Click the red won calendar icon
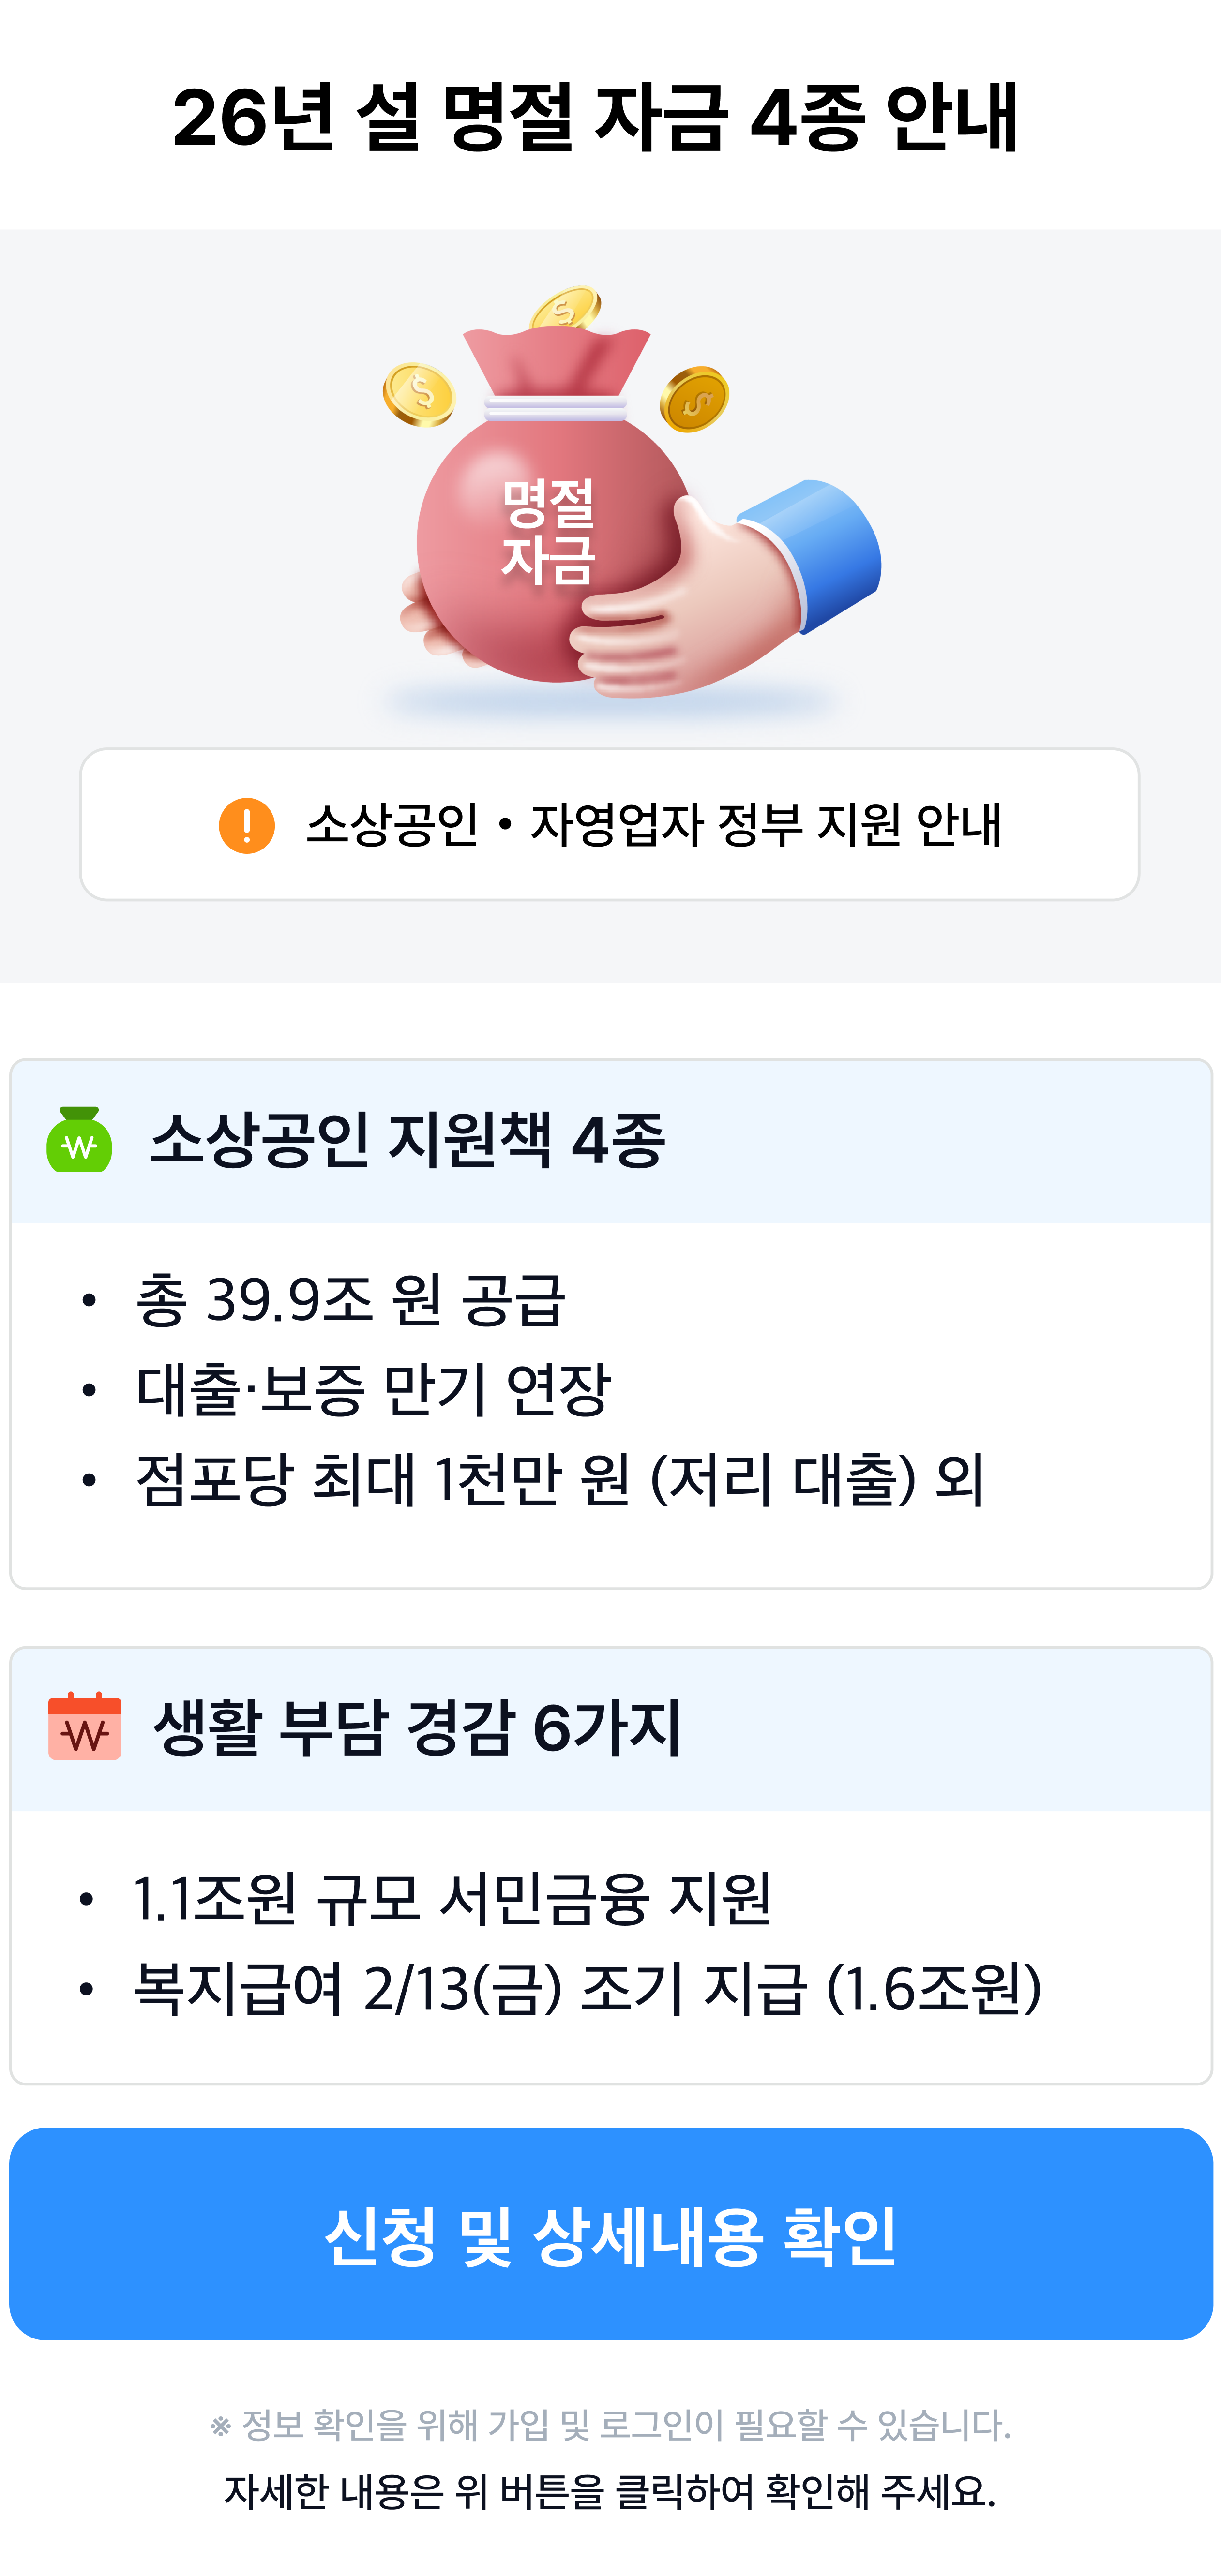Viewport: 1221px width, 2576px height. coord(85,1726)
